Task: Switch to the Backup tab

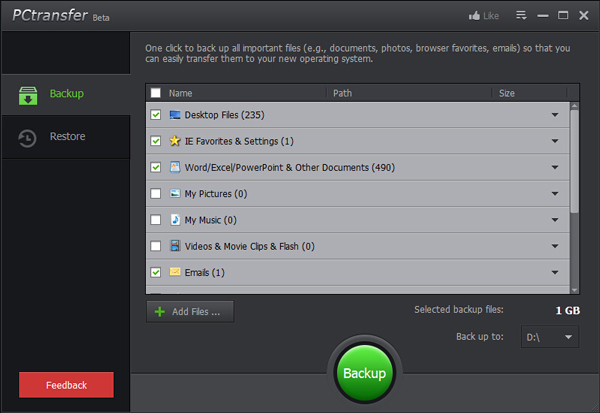Action: tap(66, 95)
